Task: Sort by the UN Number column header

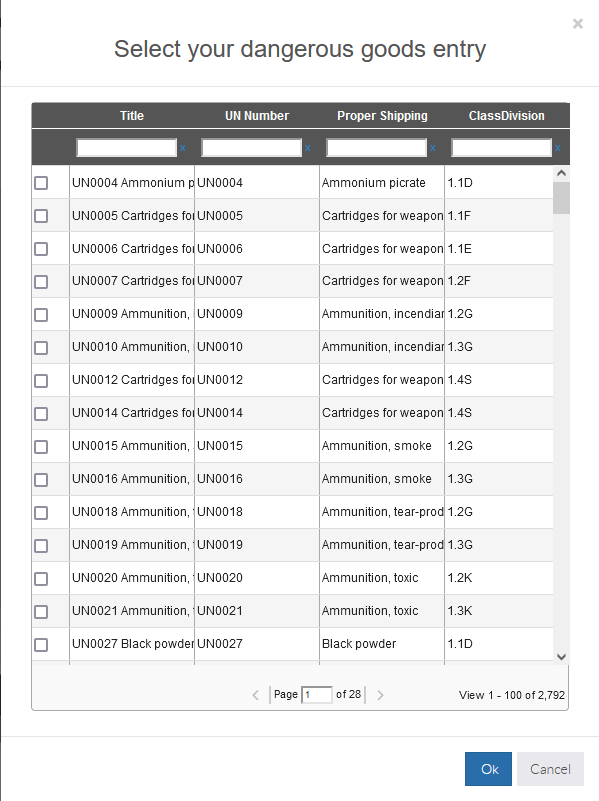Action: pos(257,116)
